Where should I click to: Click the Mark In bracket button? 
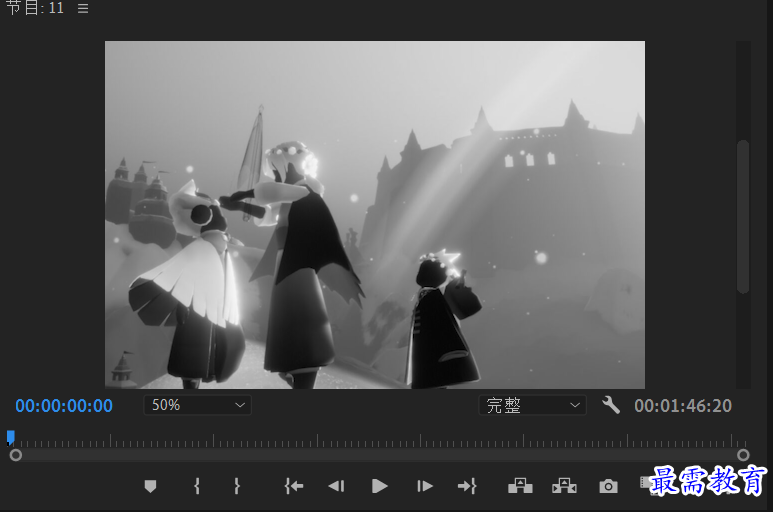[197, 486]
